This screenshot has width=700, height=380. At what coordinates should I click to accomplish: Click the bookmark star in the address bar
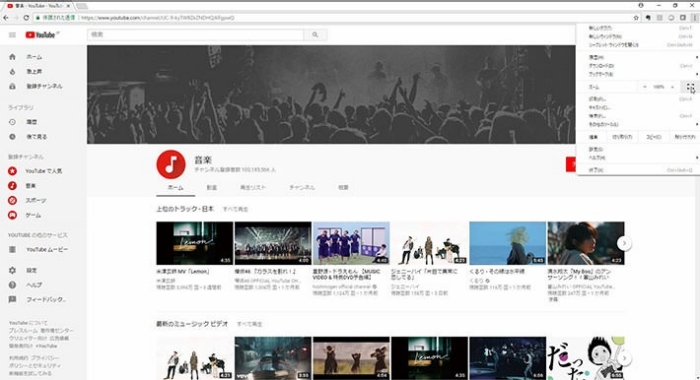tap(636, 18)
